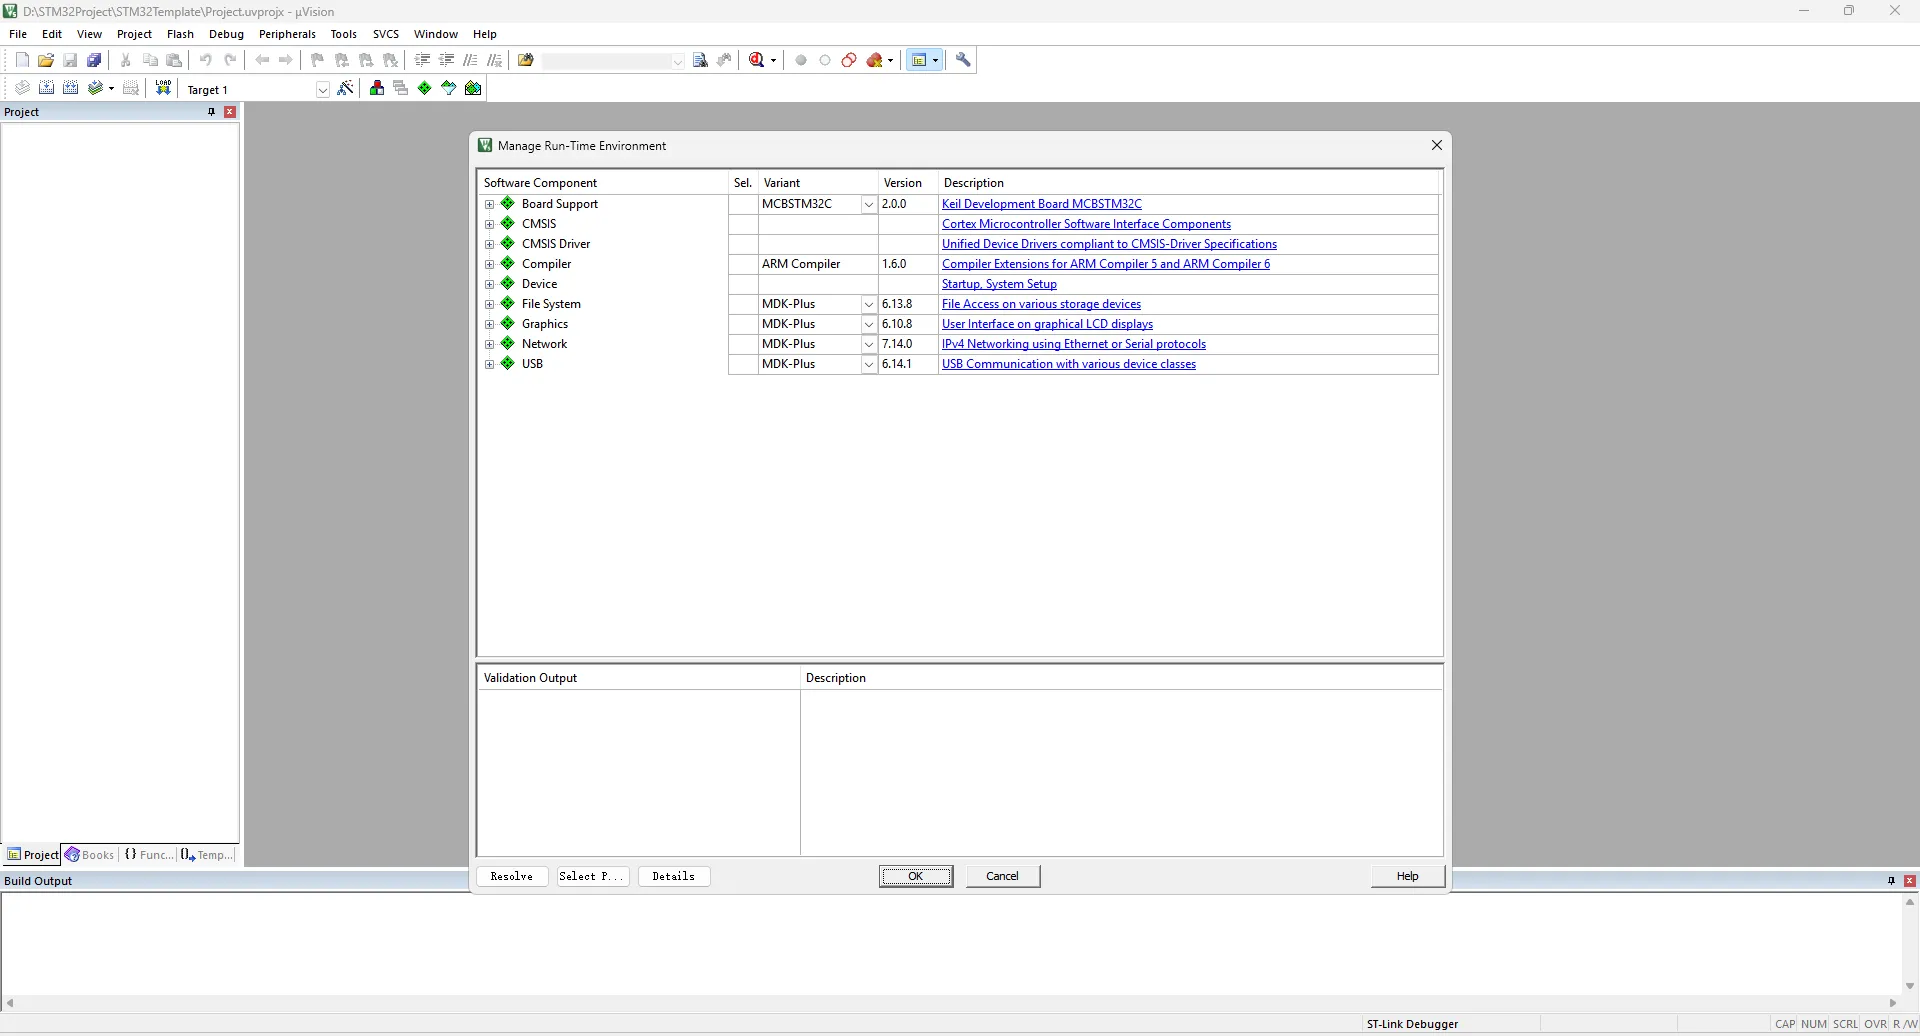Open the File System variant dropdown
The image size is (1920, 1036).
(868, 304)
